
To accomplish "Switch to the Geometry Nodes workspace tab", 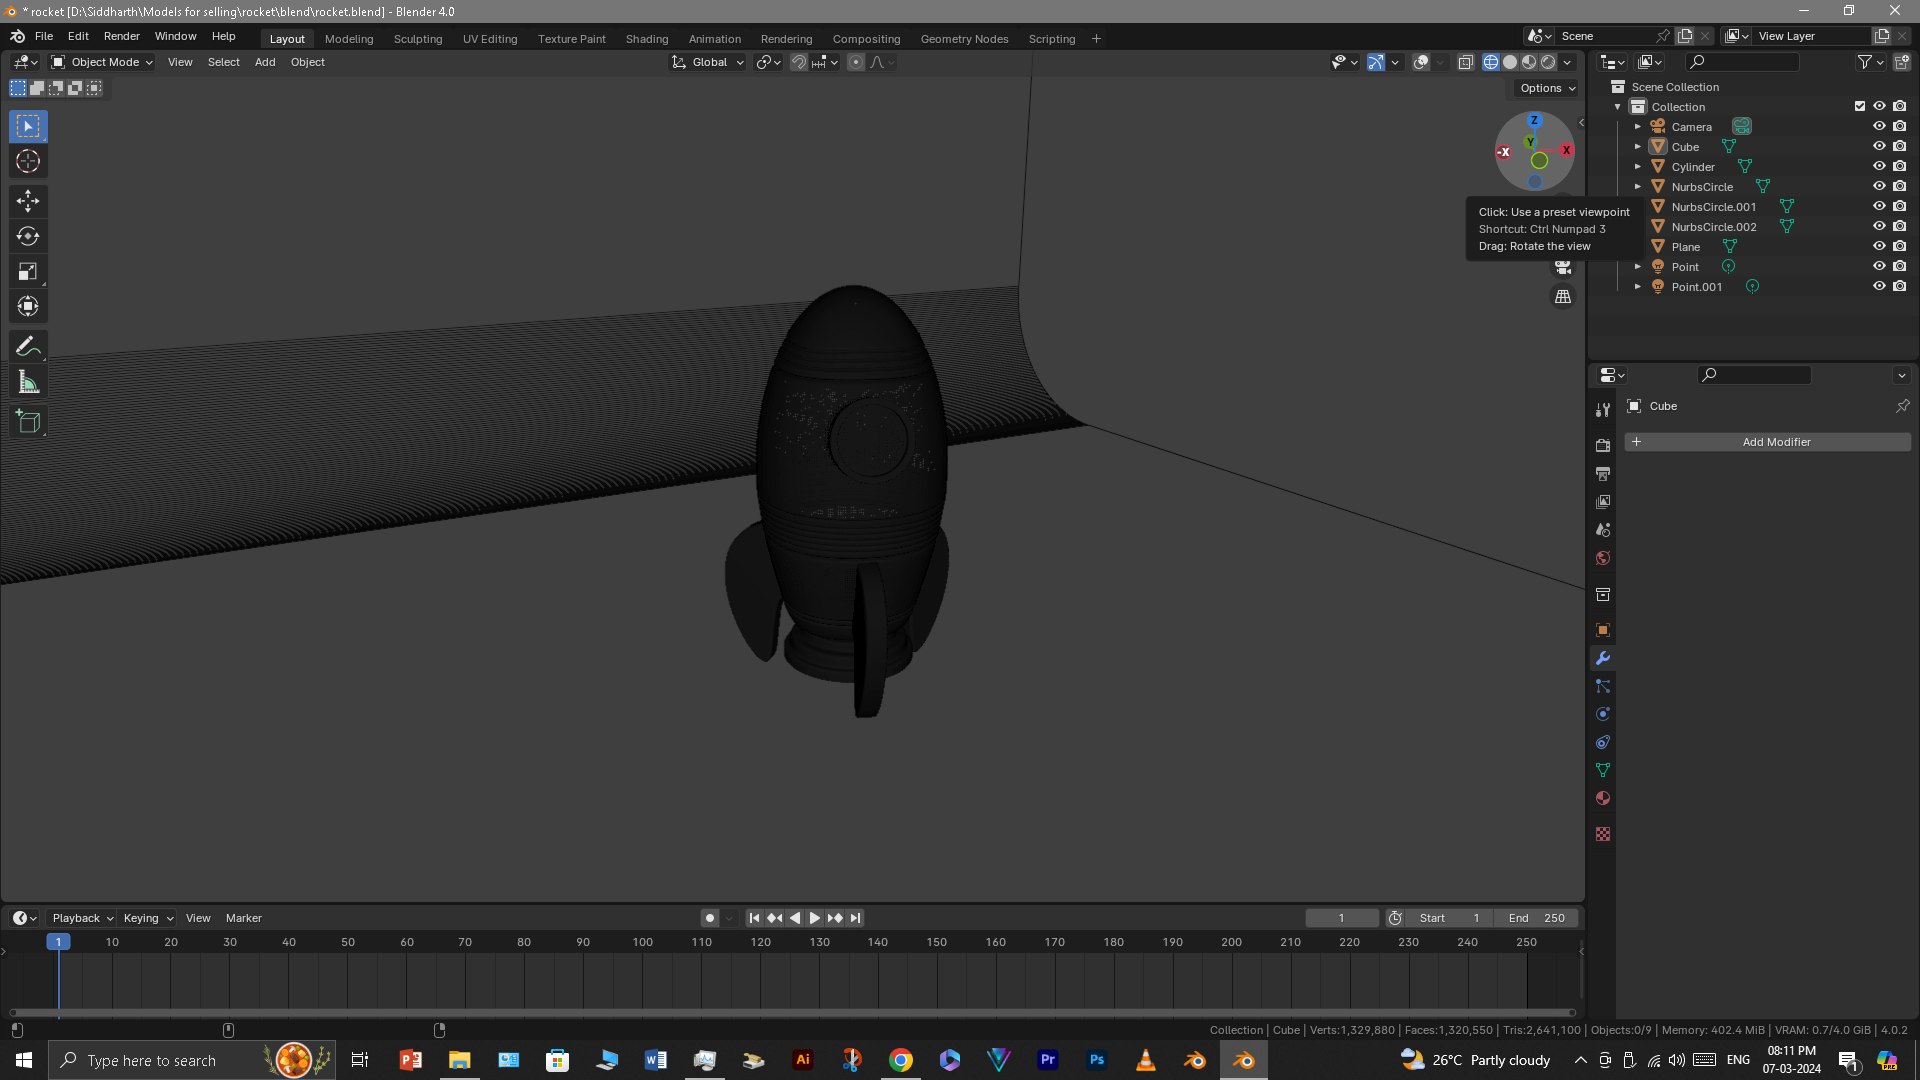I will tap(964, 39).
